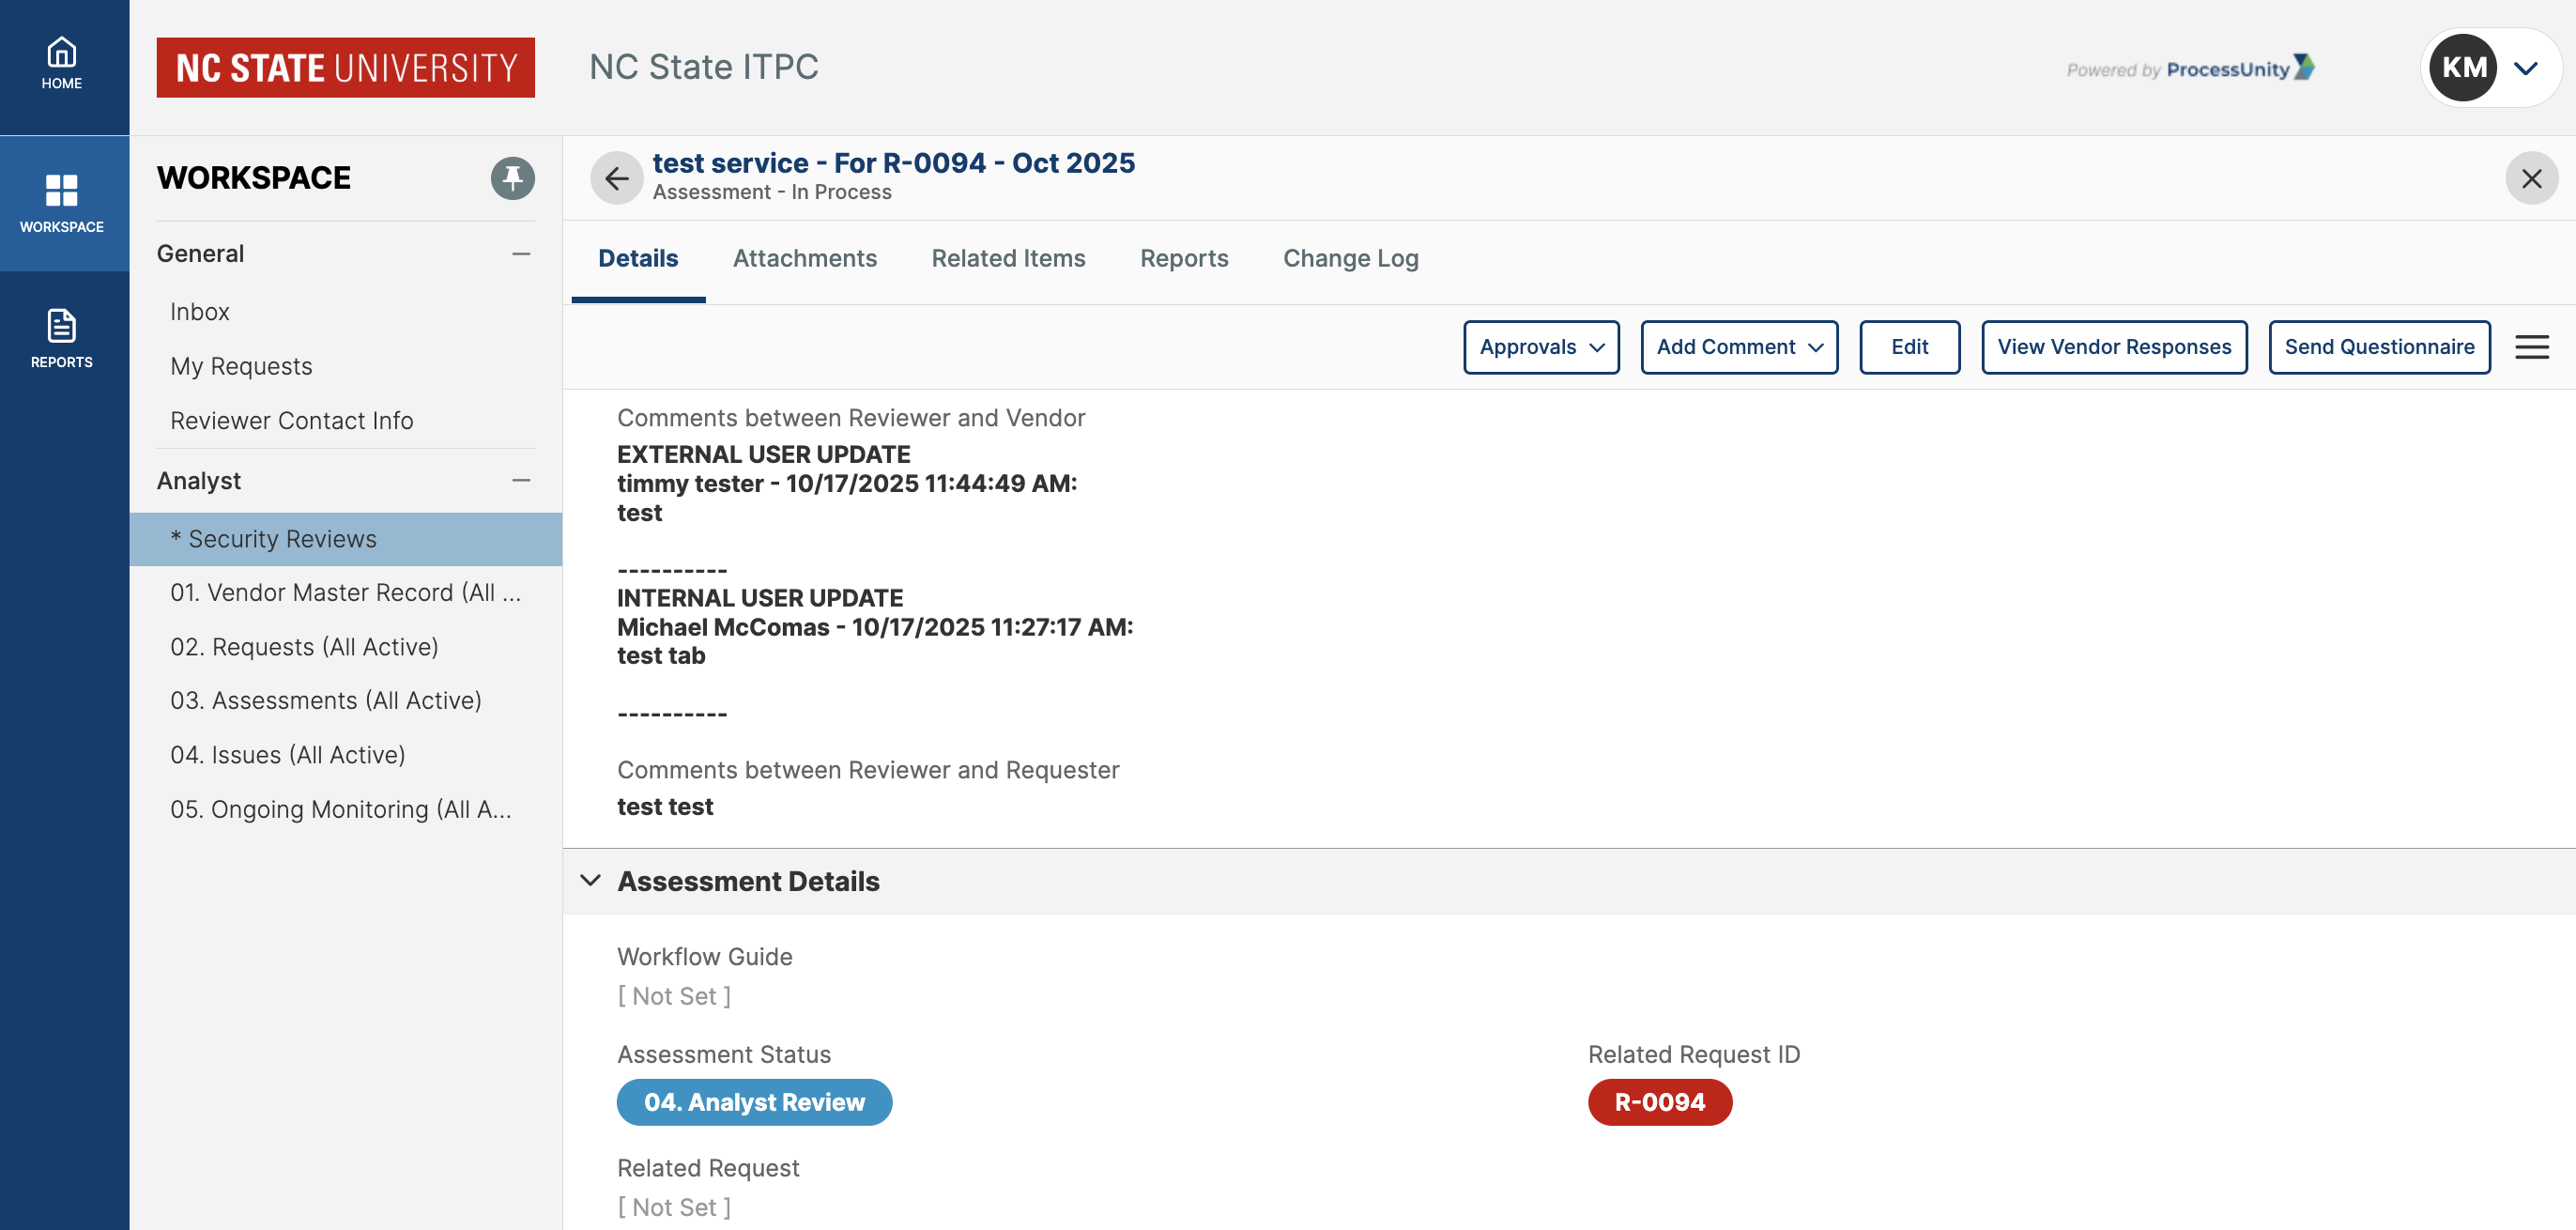Open user menu chevron next to KM
The width and height of the screenshot is (2576, 1230).
[x=2526, y=68]
